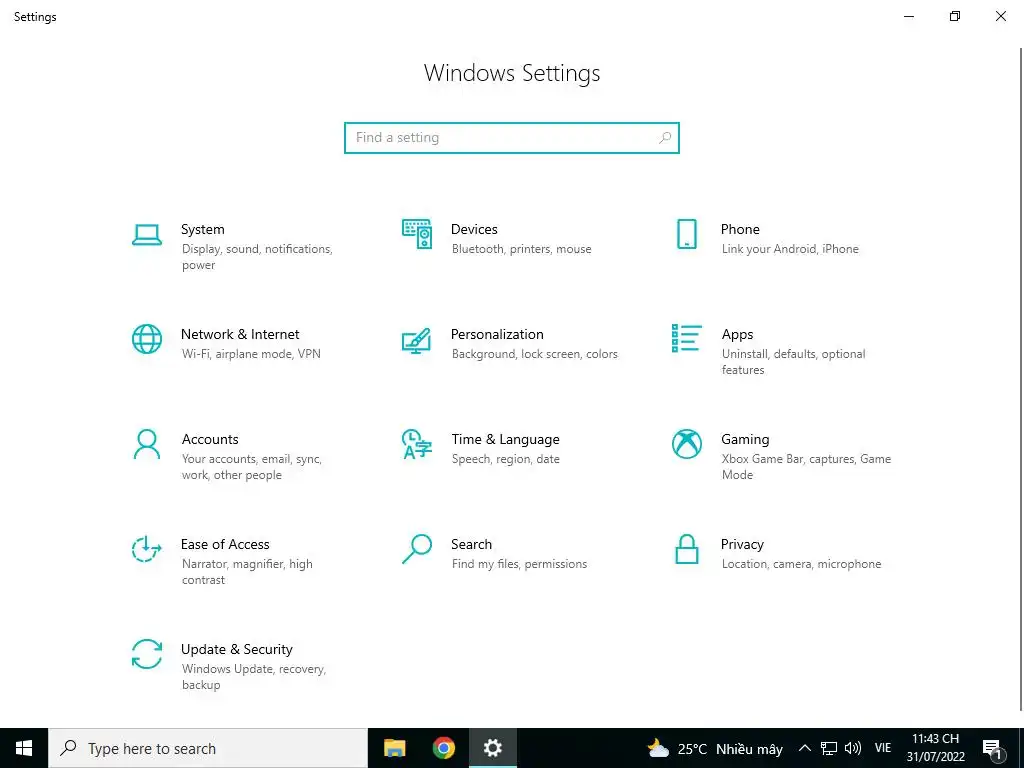Open the Update & Security title
The height and width of the screenshot is (768, 1024).
[x=236, y=650]
